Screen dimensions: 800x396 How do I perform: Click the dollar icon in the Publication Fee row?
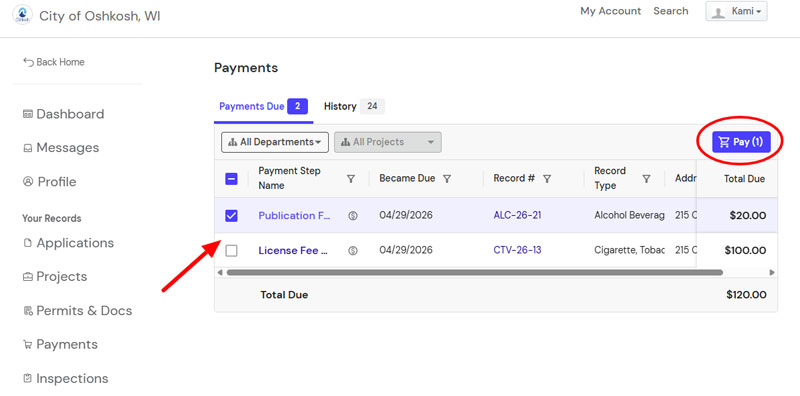353,216
